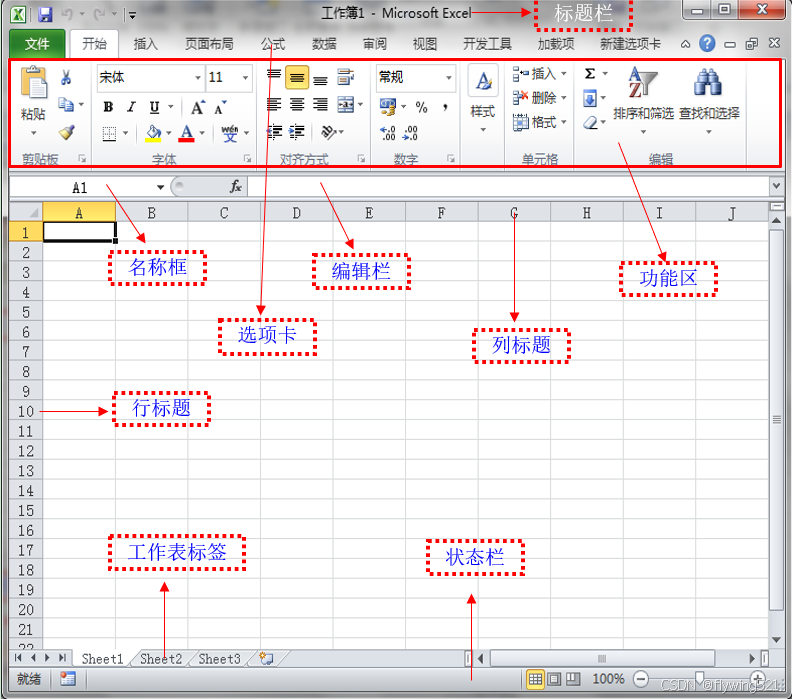
Task: Align text right in cell
Action: coord(320,105)
